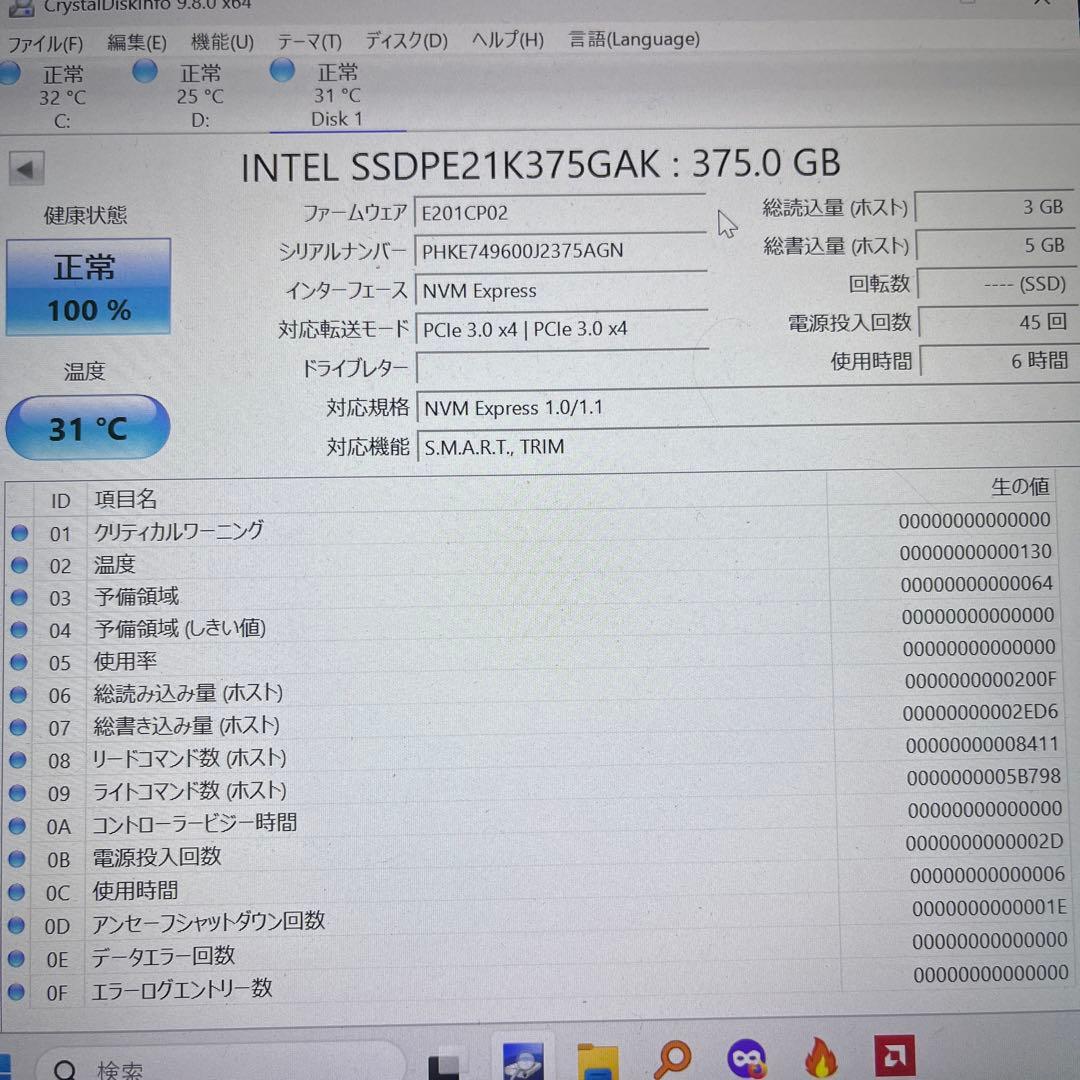Screen dimensions: 1080x1080
Task: Open Task View from the taskbar
Action: (444, 1064)
